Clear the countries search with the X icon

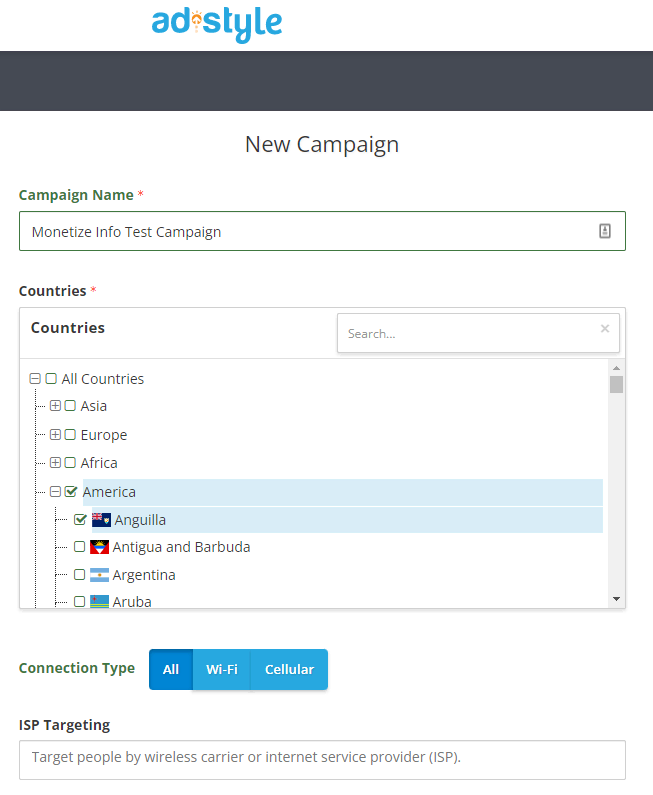[x=605, y=329]
